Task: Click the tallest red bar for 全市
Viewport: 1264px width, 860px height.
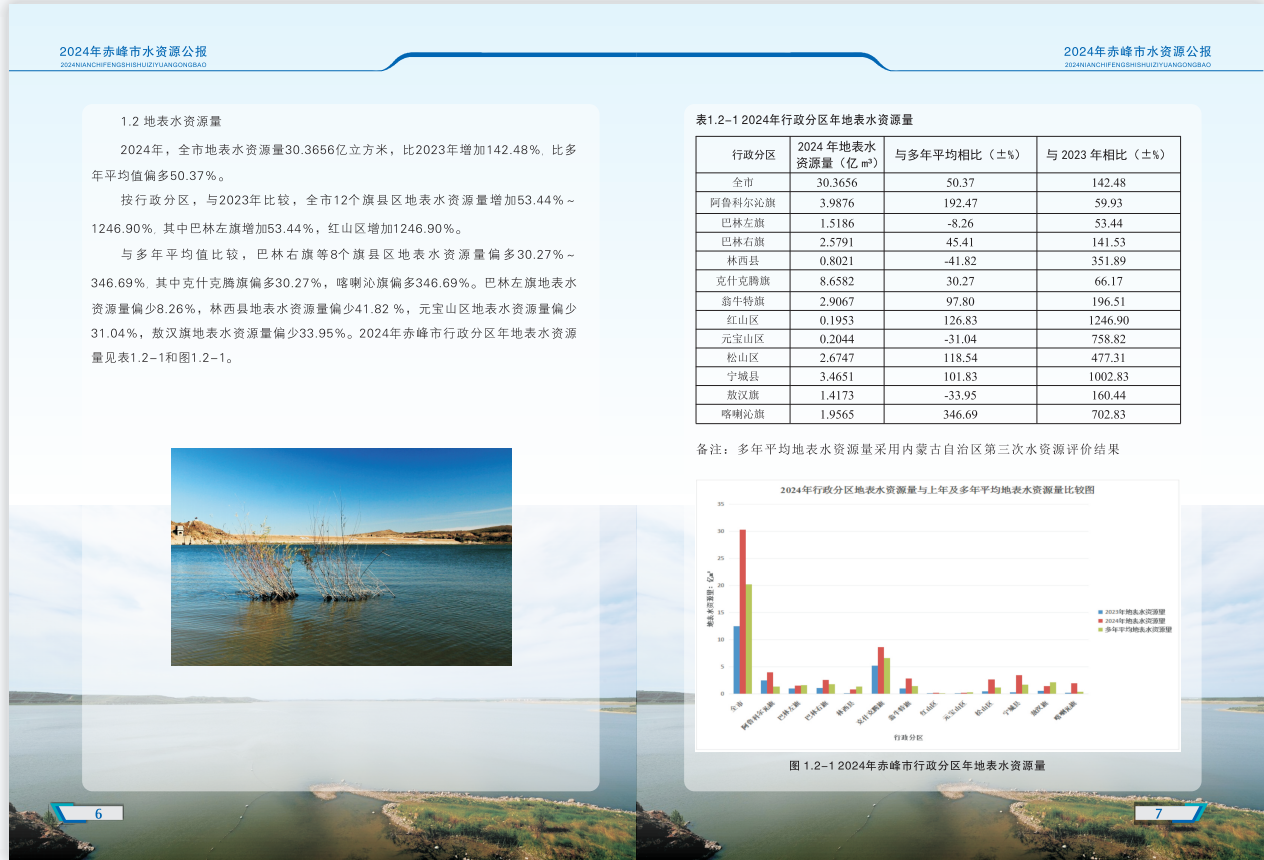Action: [742, 611]
